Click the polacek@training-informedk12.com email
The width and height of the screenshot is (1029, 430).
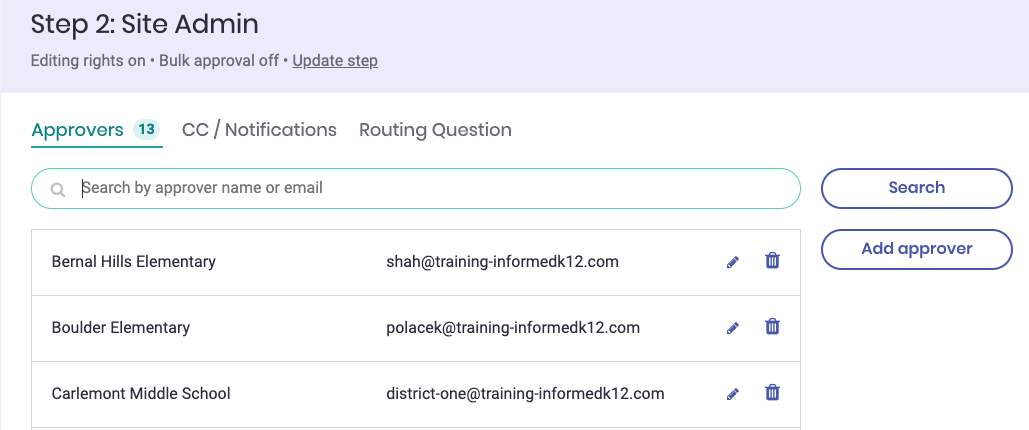(x=513, y=328)
